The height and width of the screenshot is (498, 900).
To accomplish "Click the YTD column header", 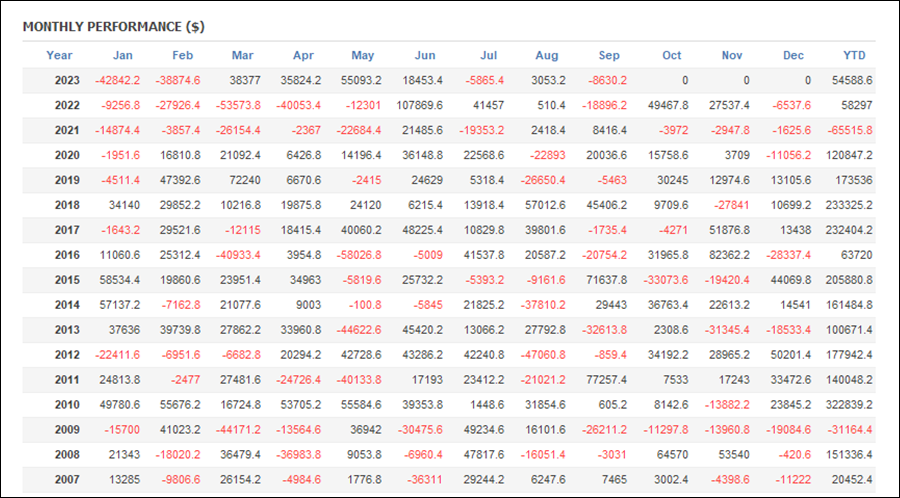I will [x=854, y=56].
